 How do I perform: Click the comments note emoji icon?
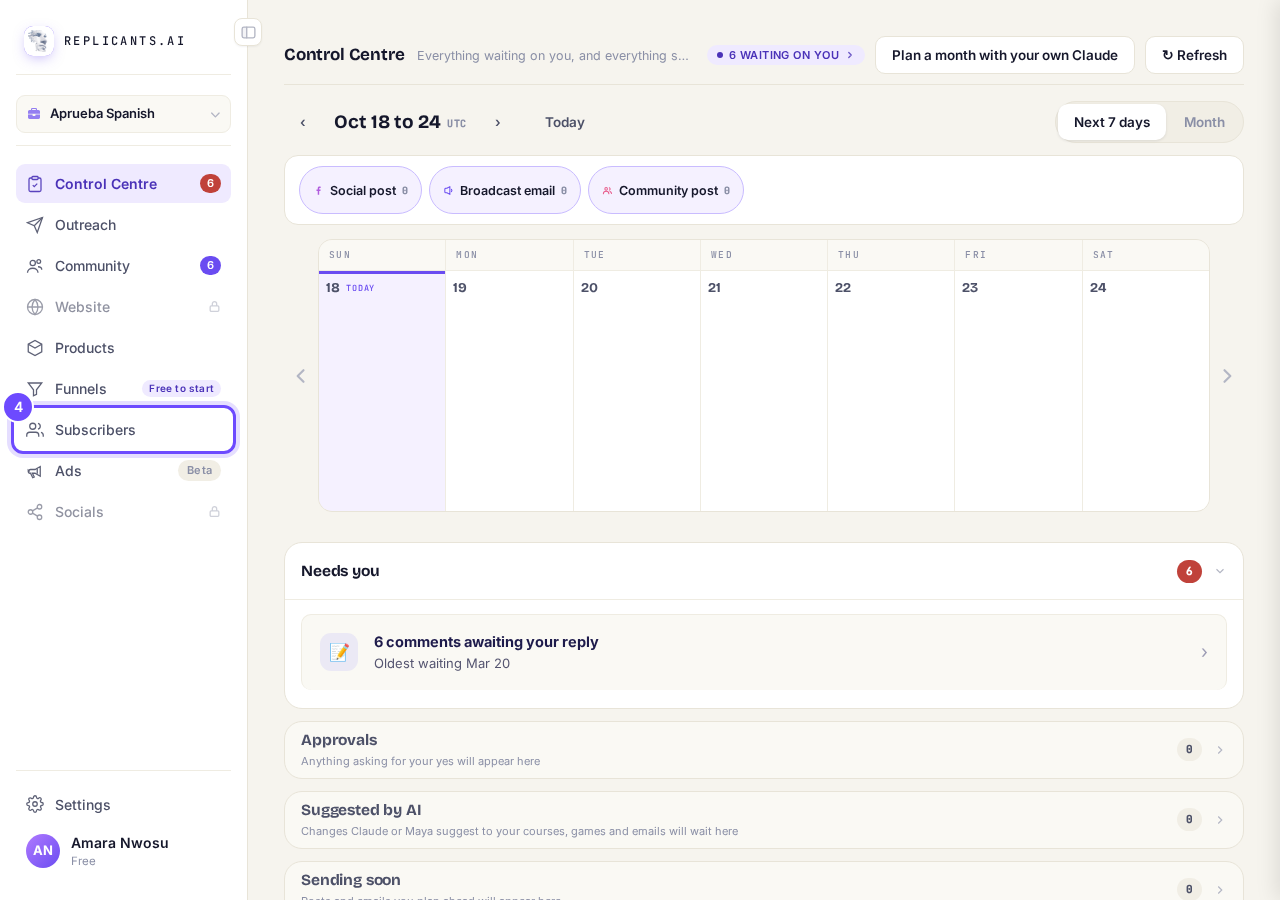(339, 652)
